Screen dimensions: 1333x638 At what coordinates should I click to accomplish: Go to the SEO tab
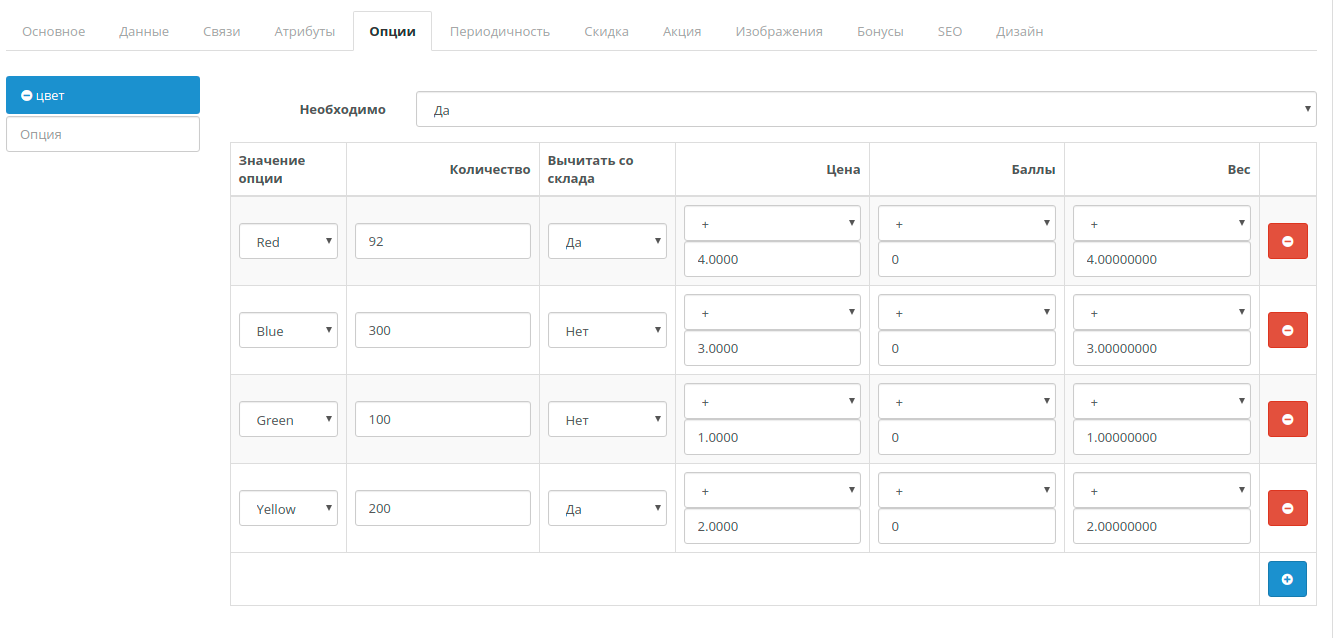click(x=949, y=31)
